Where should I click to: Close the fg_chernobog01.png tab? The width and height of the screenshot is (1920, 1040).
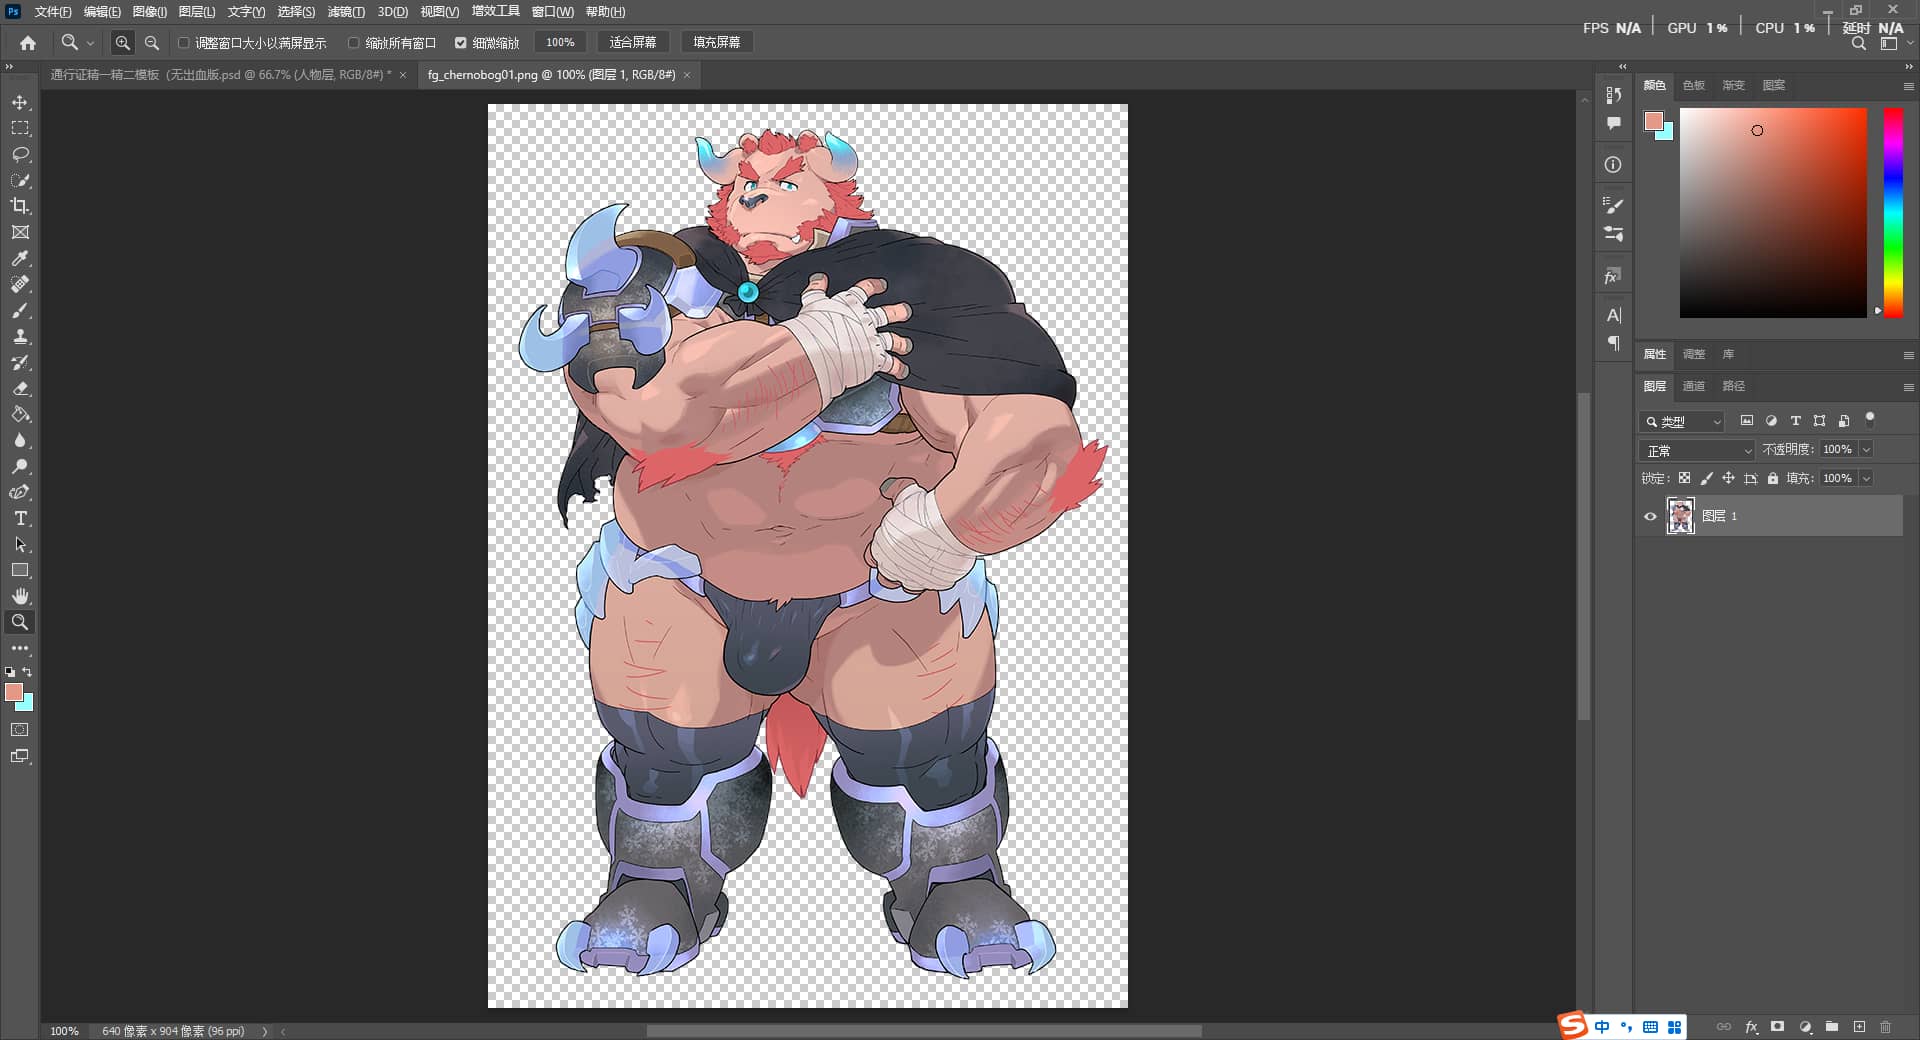687,75
